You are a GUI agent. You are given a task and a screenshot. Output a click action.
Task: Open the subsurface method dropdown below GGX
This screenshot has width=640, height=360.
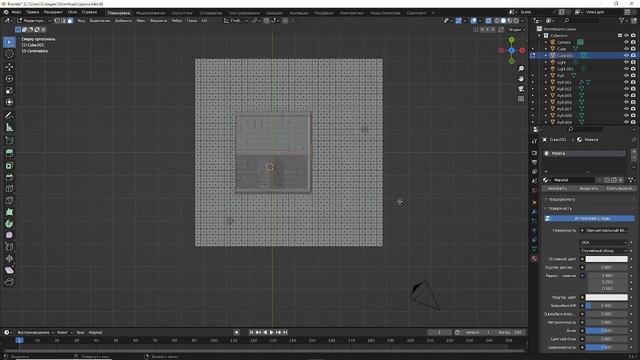coord(603,251)
